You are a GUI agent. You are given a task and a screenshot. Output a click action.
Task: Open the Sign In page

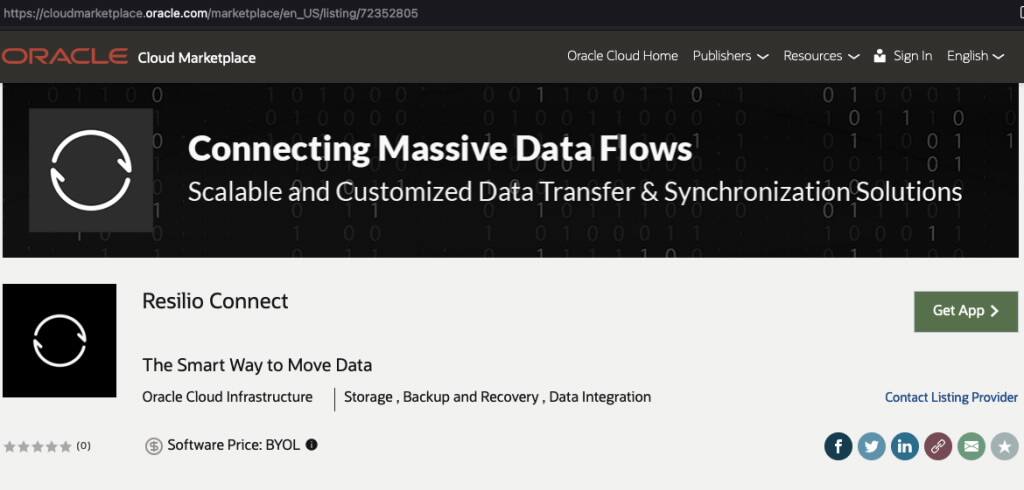pyautogui.click(x=912, y=56)
